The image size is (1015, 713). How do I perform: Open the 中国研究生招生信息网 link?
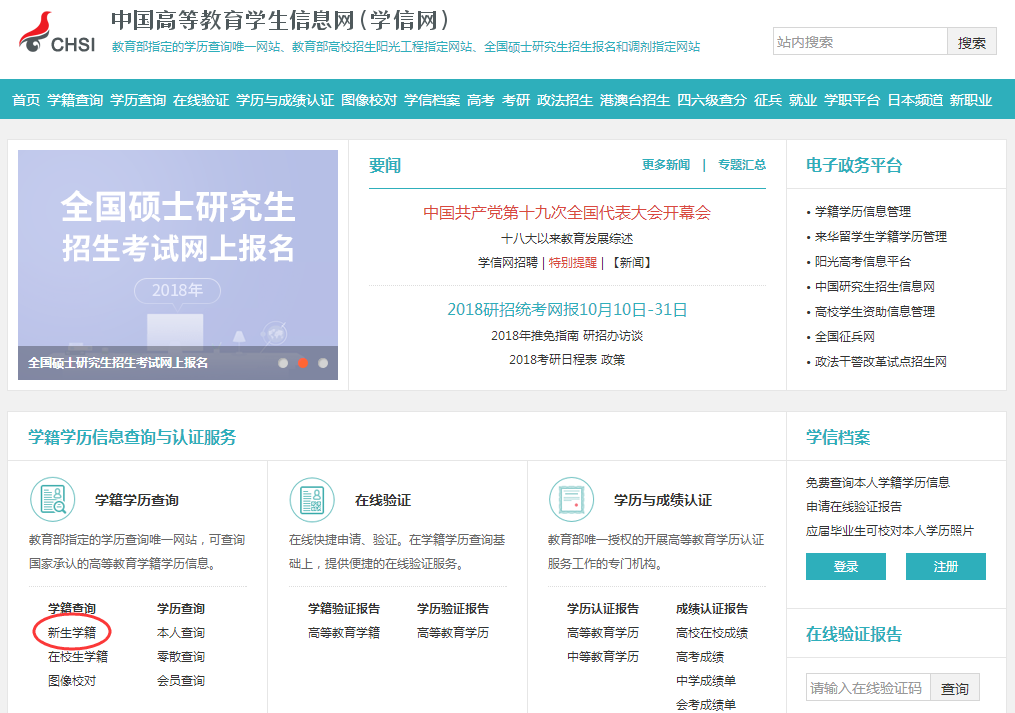pyautogui.click(x=875, y=287)
